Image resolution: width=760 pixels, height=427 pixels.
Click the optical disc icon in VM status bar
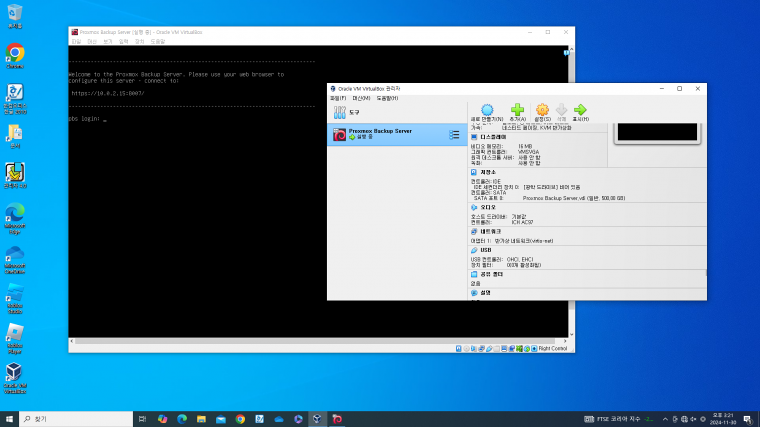pyautogui.click(x=466, y=348)
